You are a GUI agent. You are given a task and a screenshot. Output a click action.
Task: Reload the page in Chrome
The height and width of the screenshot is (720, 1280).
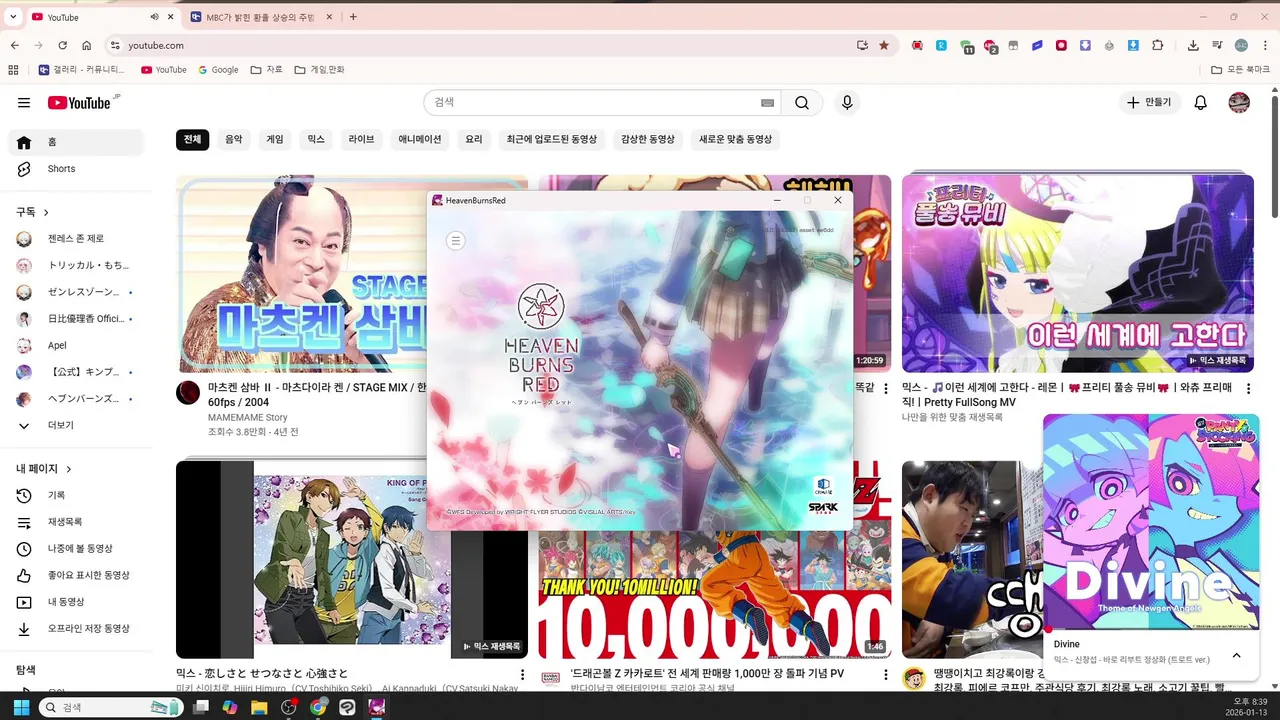tap(62, 45)
